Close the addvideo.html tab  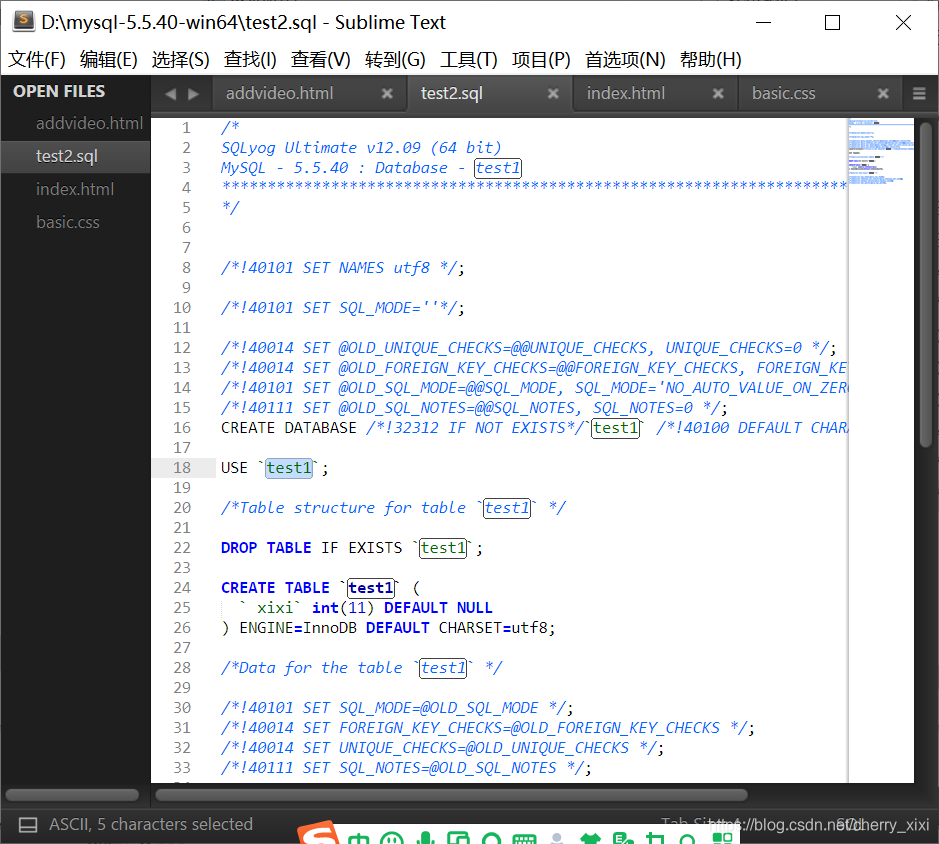point(387,93)
